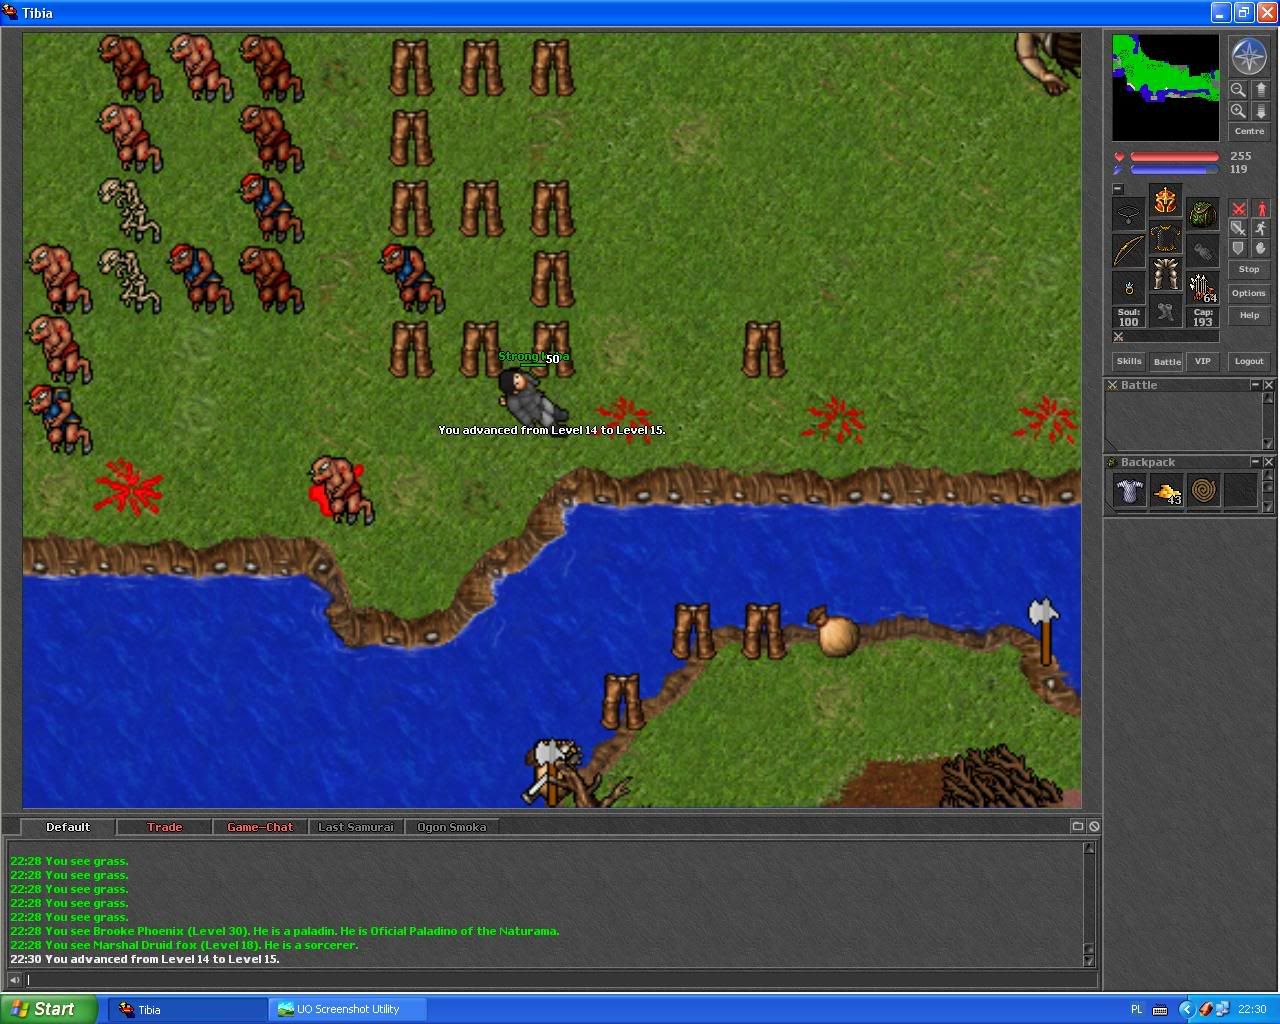Toggle the Battle window button
Image resolution: width=1280 pixels, height=1024 pixels.
click(x=1167, y=361)
